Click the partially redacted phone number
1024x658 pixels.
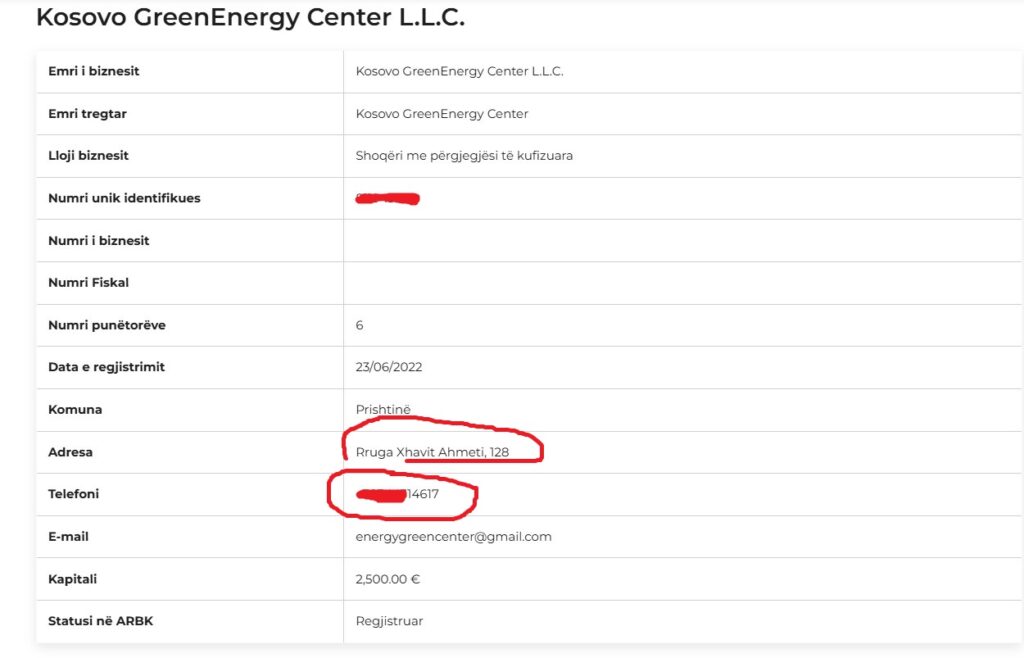400,494
